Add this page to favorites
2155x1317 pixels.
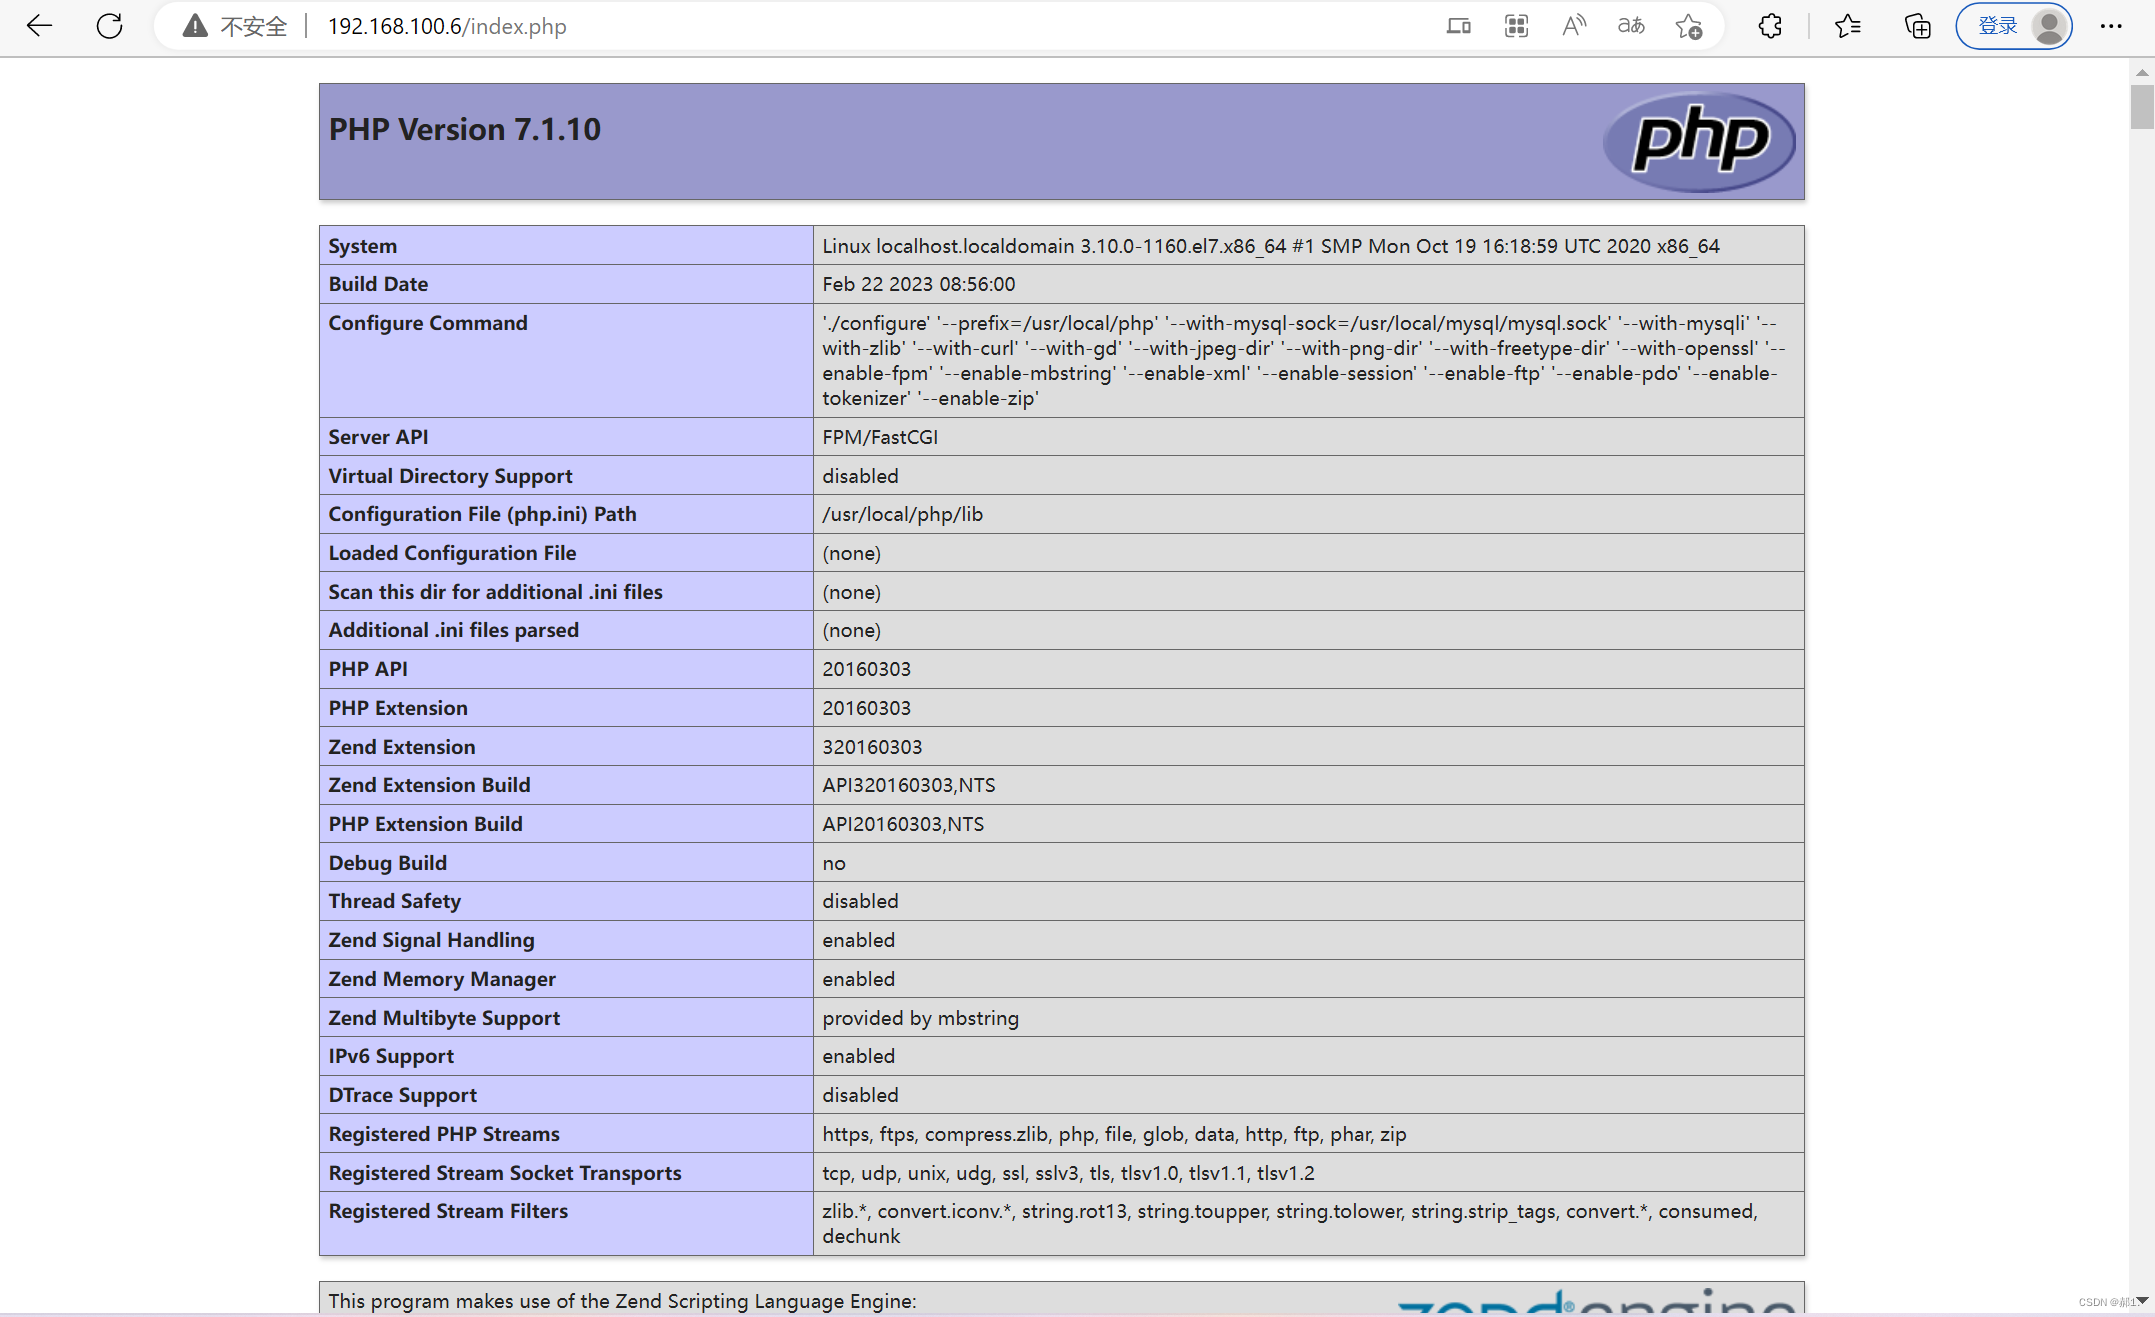(1689, 26)
